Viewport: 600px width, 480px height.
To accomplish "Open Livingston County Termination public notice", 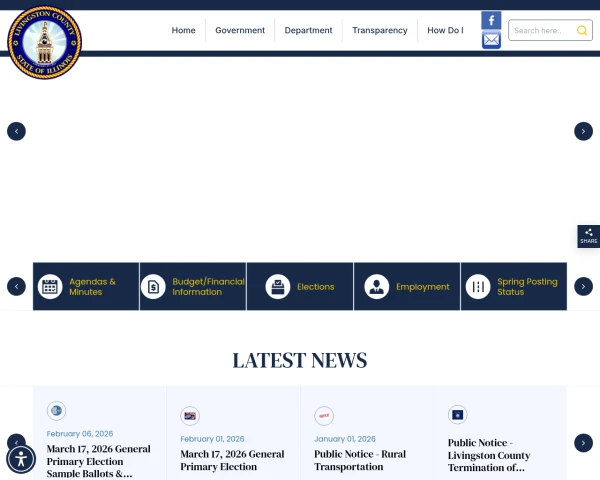I will [489, 455].
